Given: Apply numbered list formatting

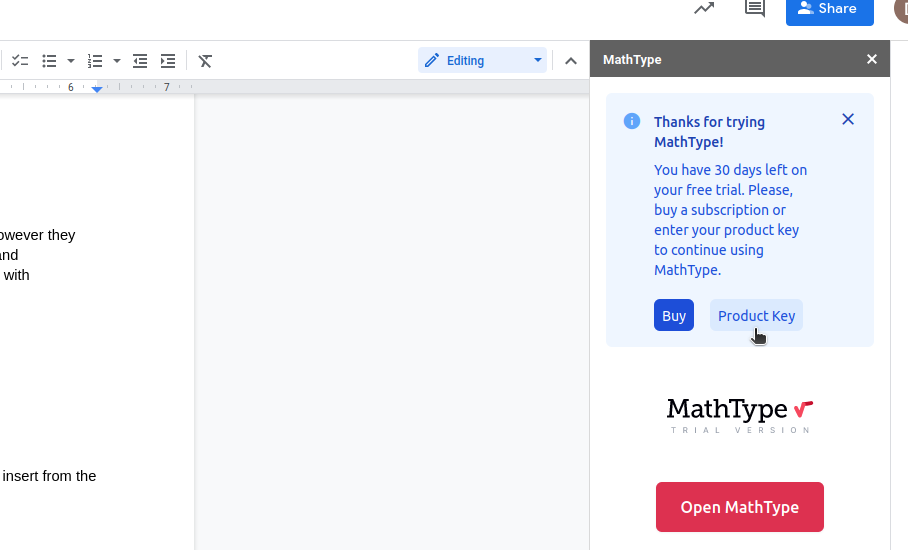Looking at the screenshot, I should pyautogui.click(x=95, y=61).
